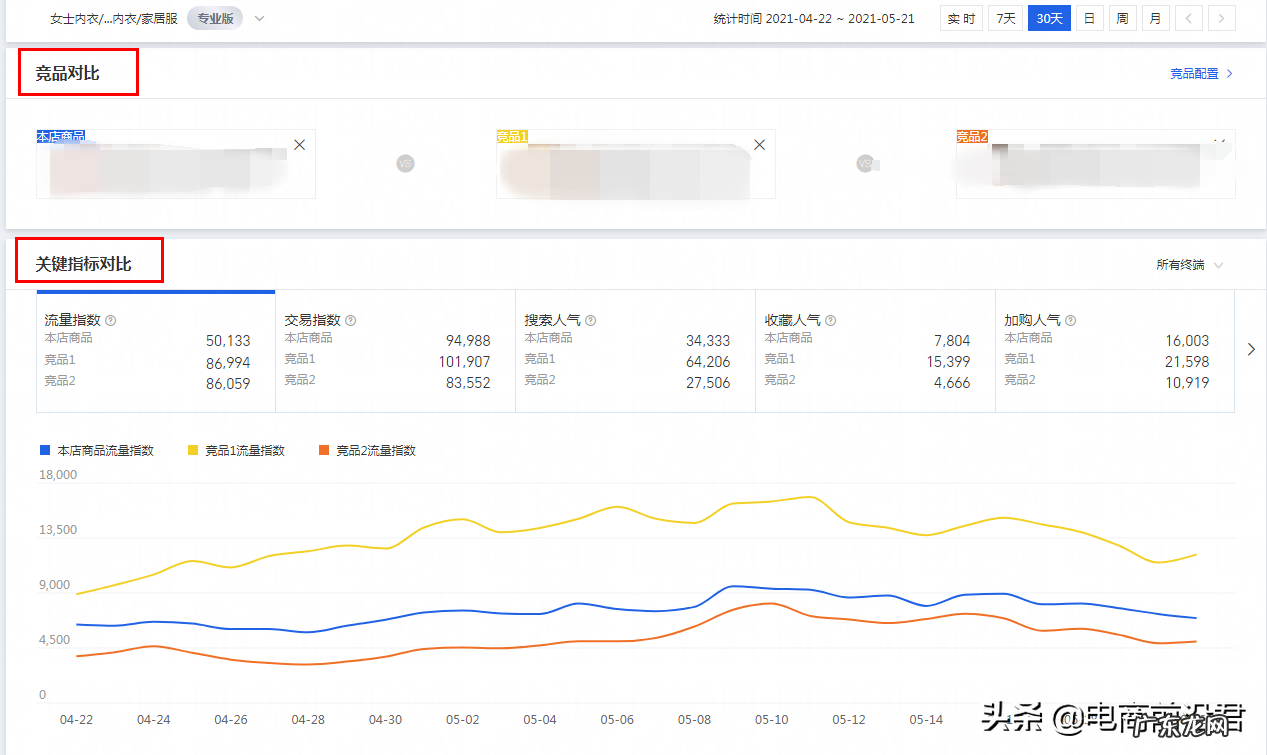The image size is (1267, 755).
Task: Click the 加购人气 question mark icon
Action: 1071,320
